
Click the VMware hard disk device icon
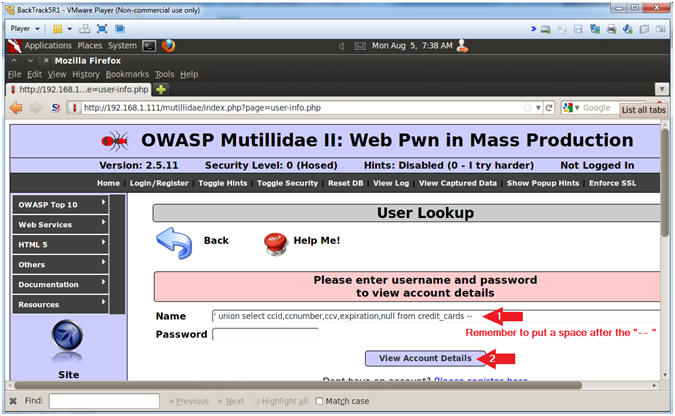[546, 29]
